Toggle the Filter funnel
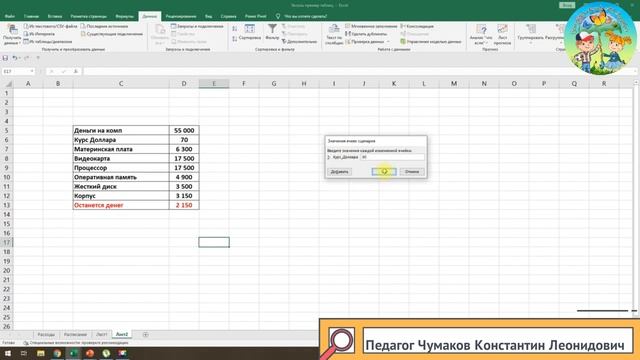 pyautogui.click(x=272, y=32)
